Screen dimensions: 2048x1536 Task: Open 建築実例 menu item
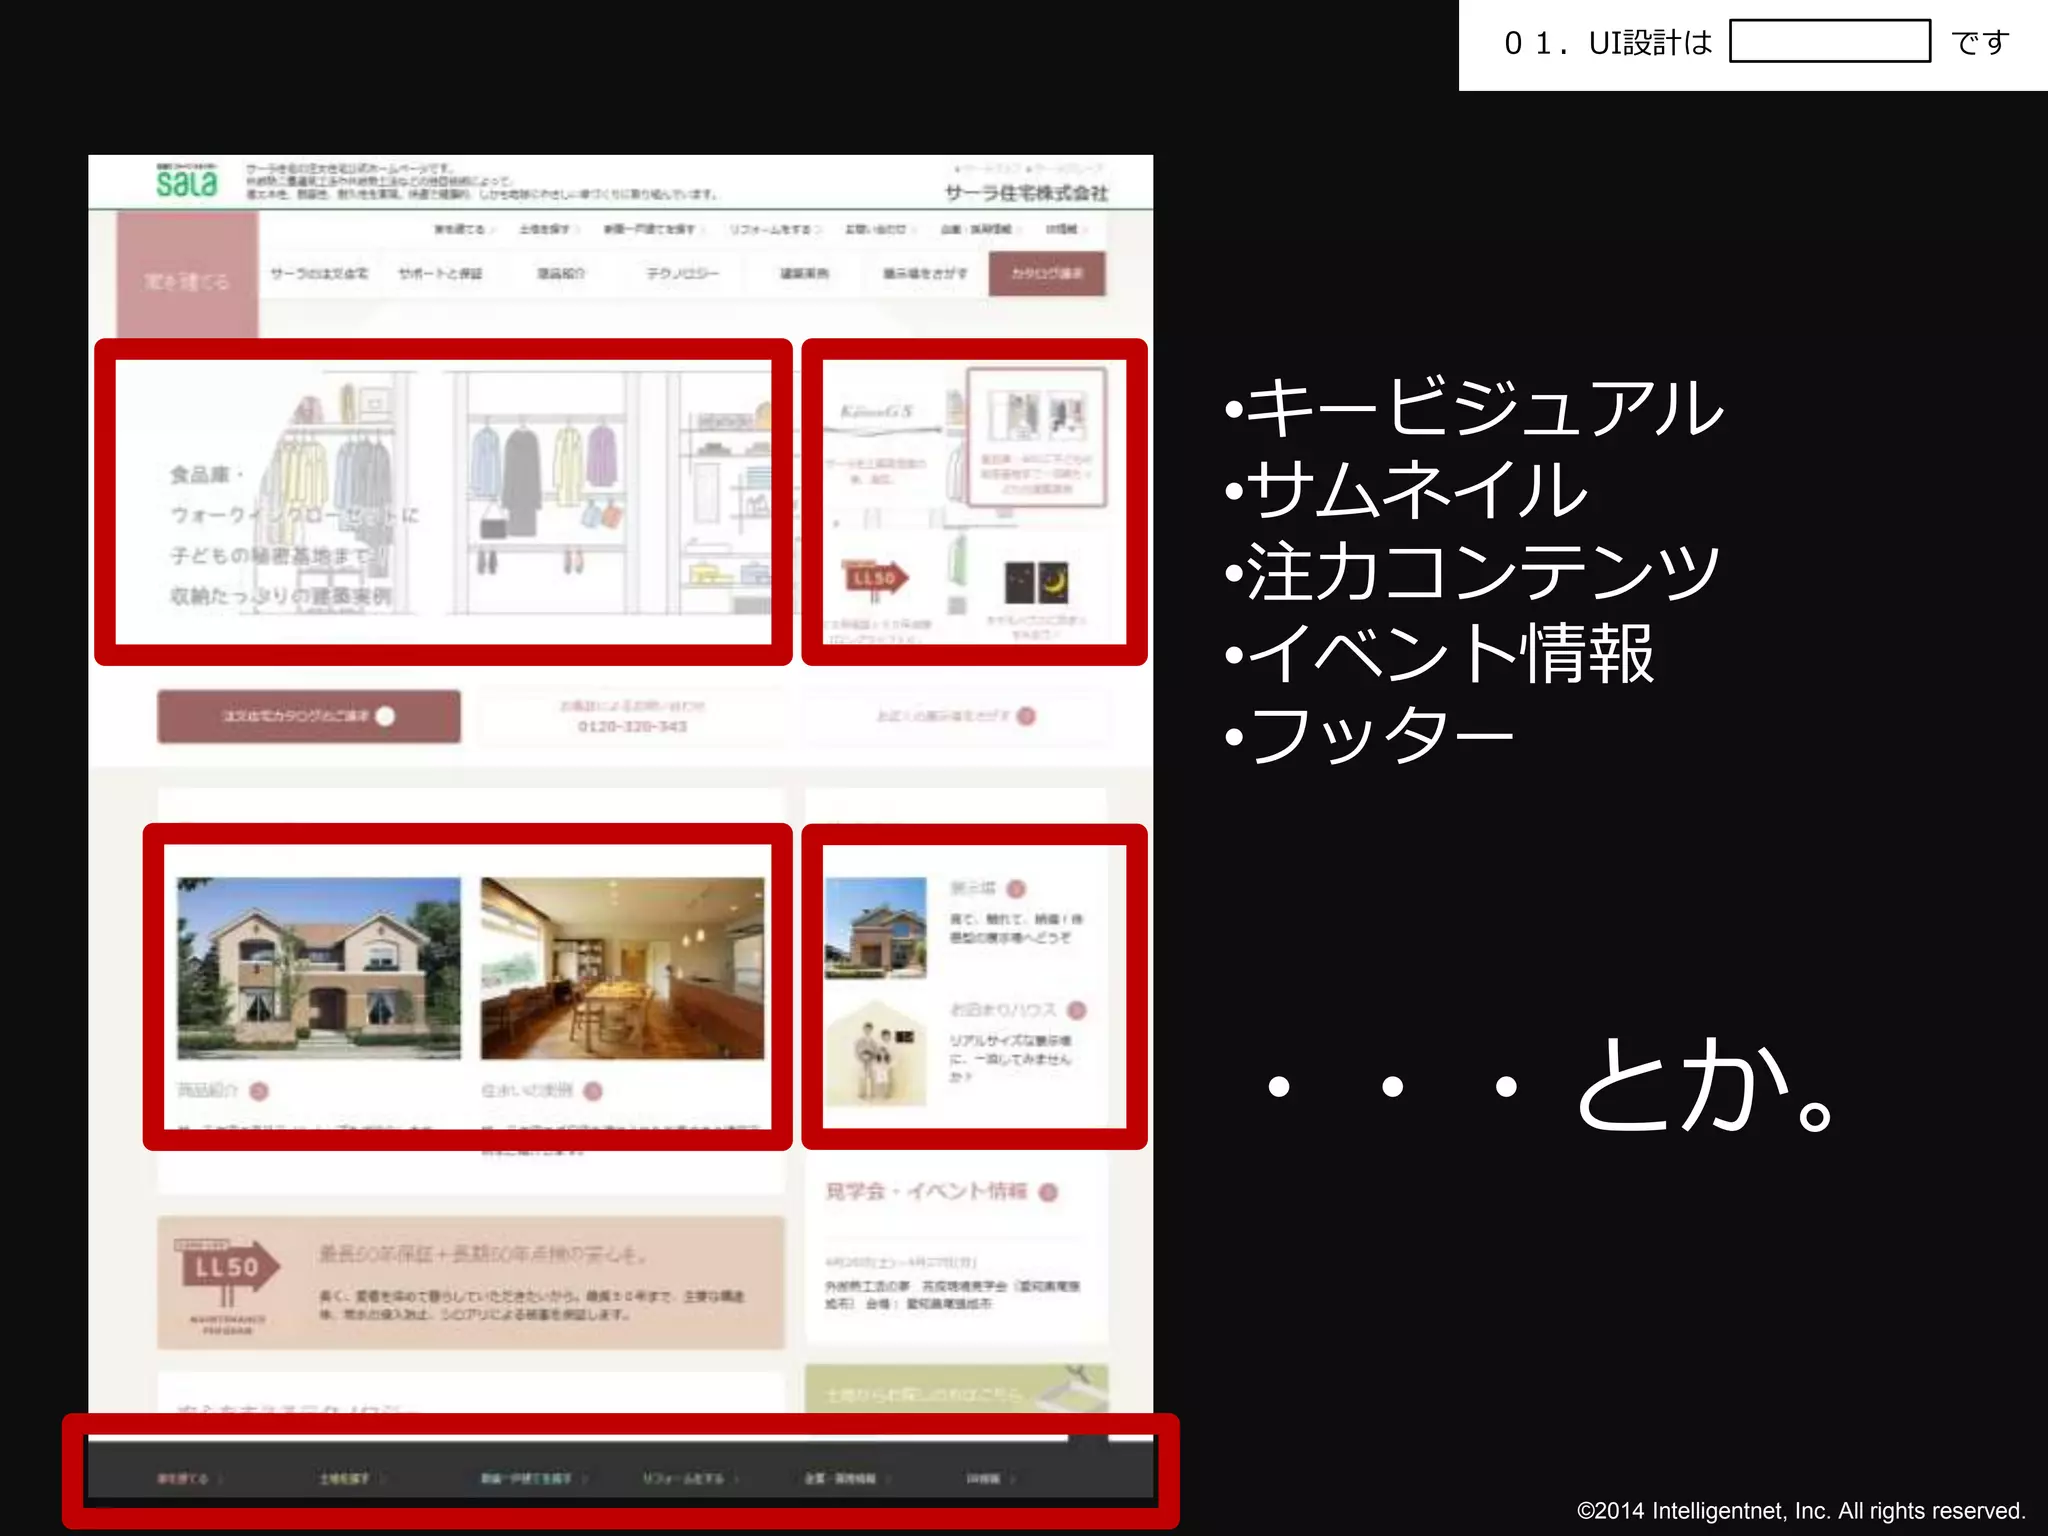coord(805,273)
